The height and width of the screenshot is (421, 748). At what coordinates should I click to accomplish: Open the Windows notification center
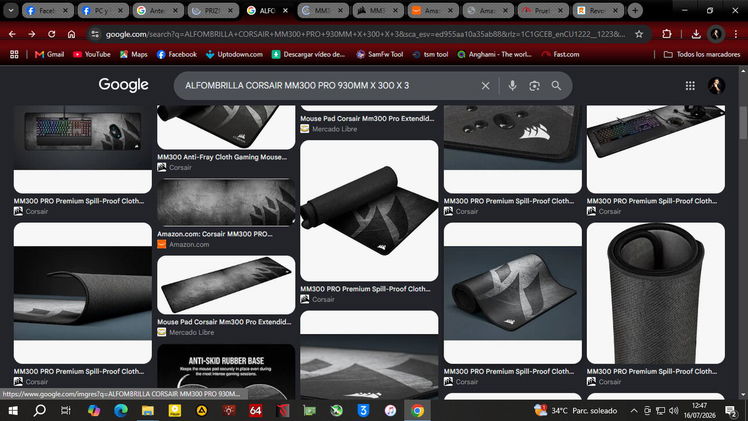(x=730, y=411)
